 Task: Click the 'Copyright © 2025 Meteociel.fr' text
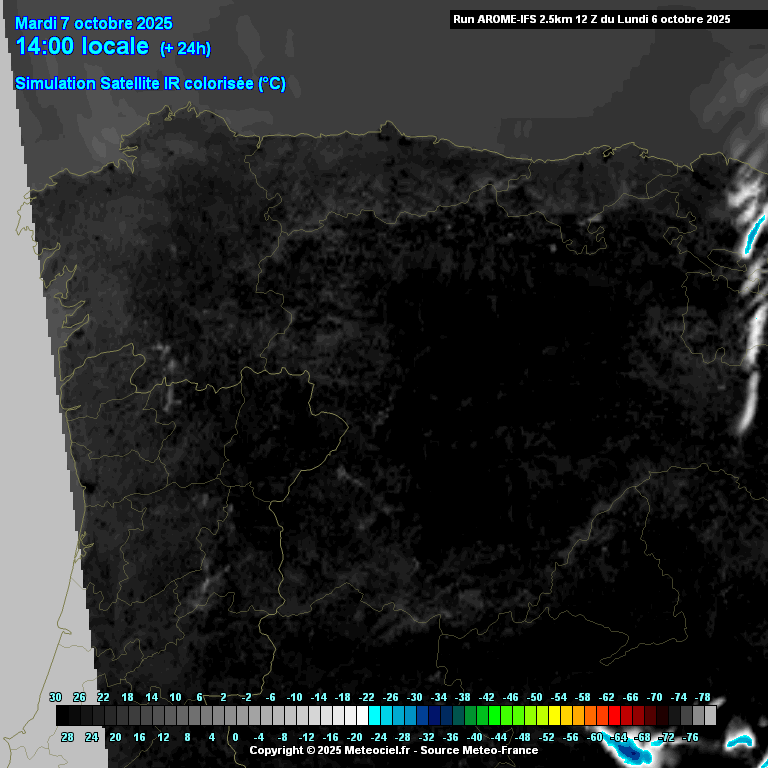click(x=329, y=750)
